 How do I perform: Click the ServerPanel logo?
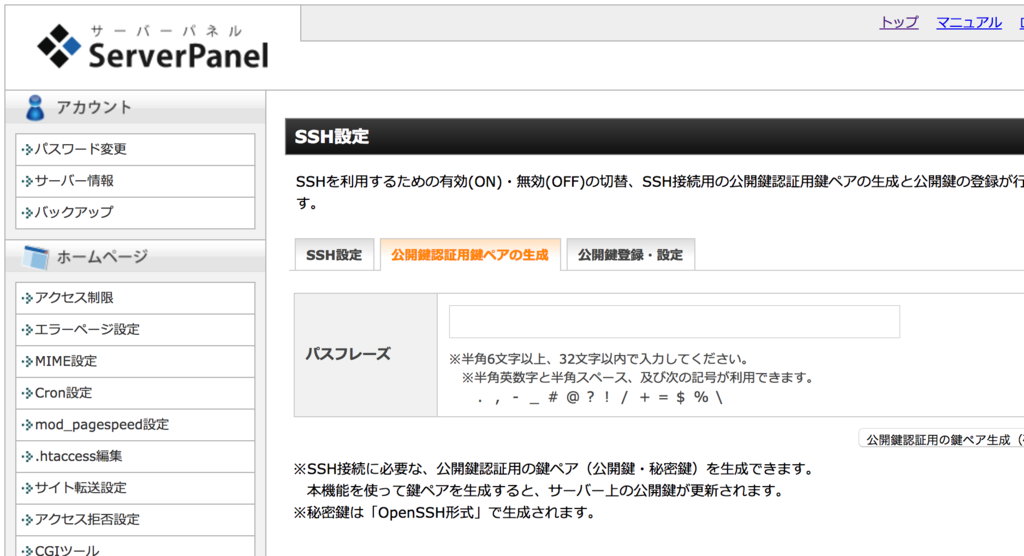[153, 47]
